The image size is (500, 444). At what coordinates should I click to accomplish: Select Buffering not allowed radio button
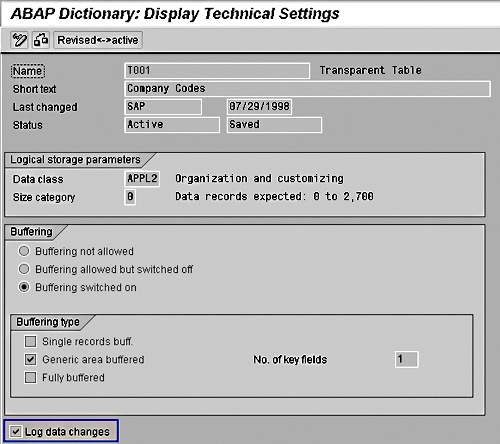24,251
